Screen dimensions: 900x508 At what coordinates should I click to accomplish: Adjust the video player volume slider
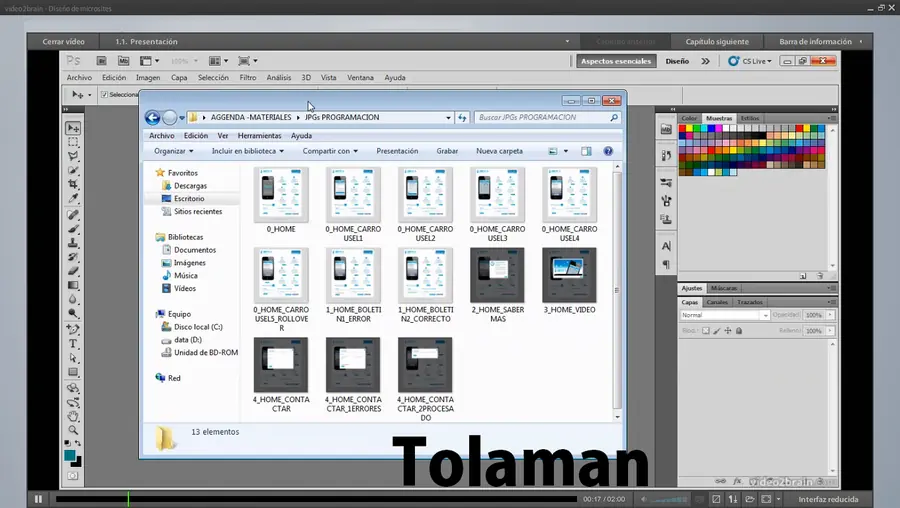pos(669,499)
